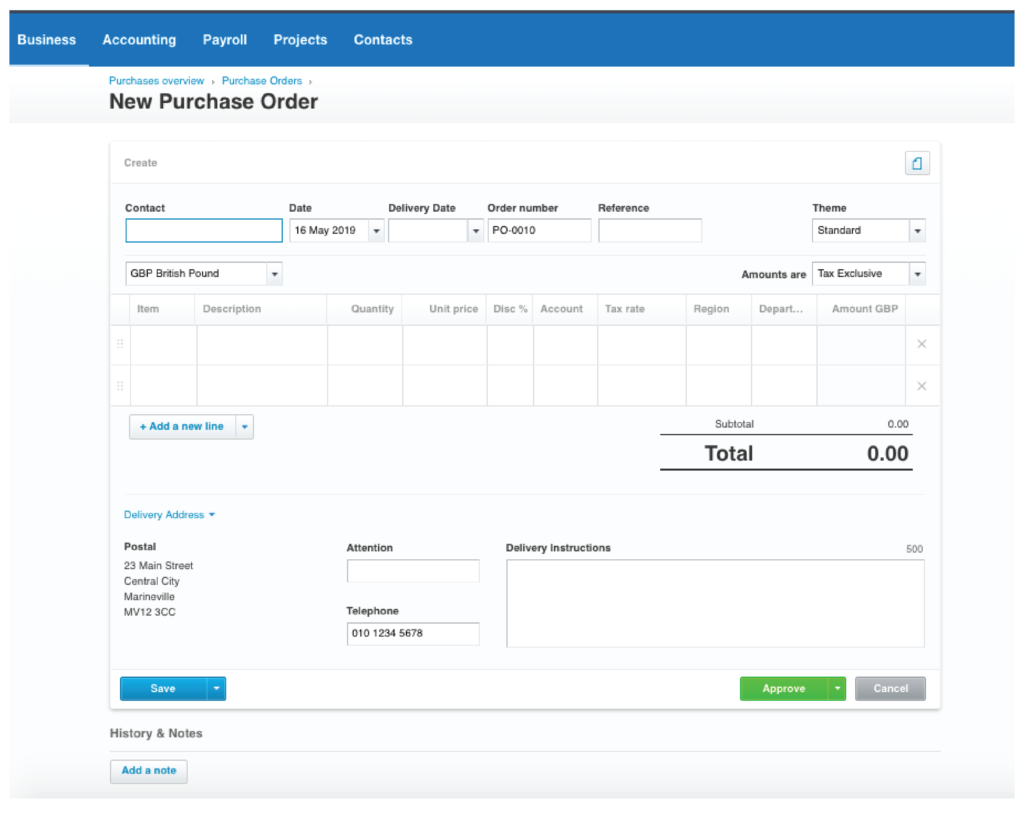The height and width of the screenshot is (820, 1024).
Task: Remove the second line item row
Action: (921, 386)
